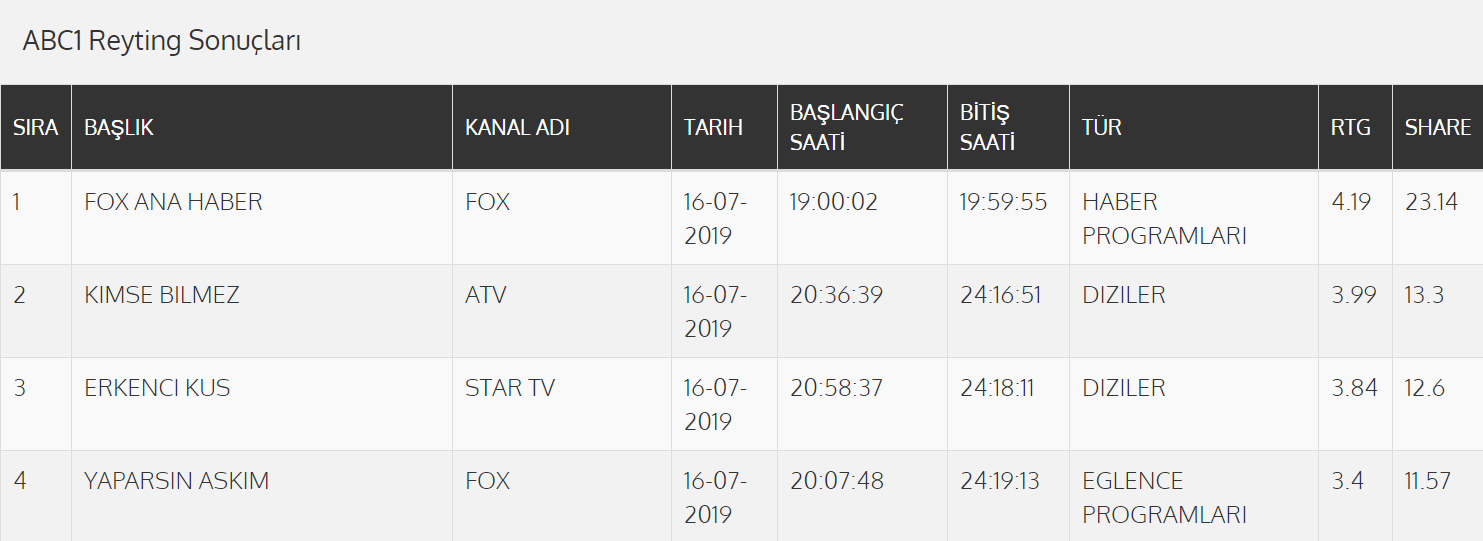The width and height of the screenshot is (1483, 541).
Task: Click the TÜR column header
Action: pos(1102,128)
